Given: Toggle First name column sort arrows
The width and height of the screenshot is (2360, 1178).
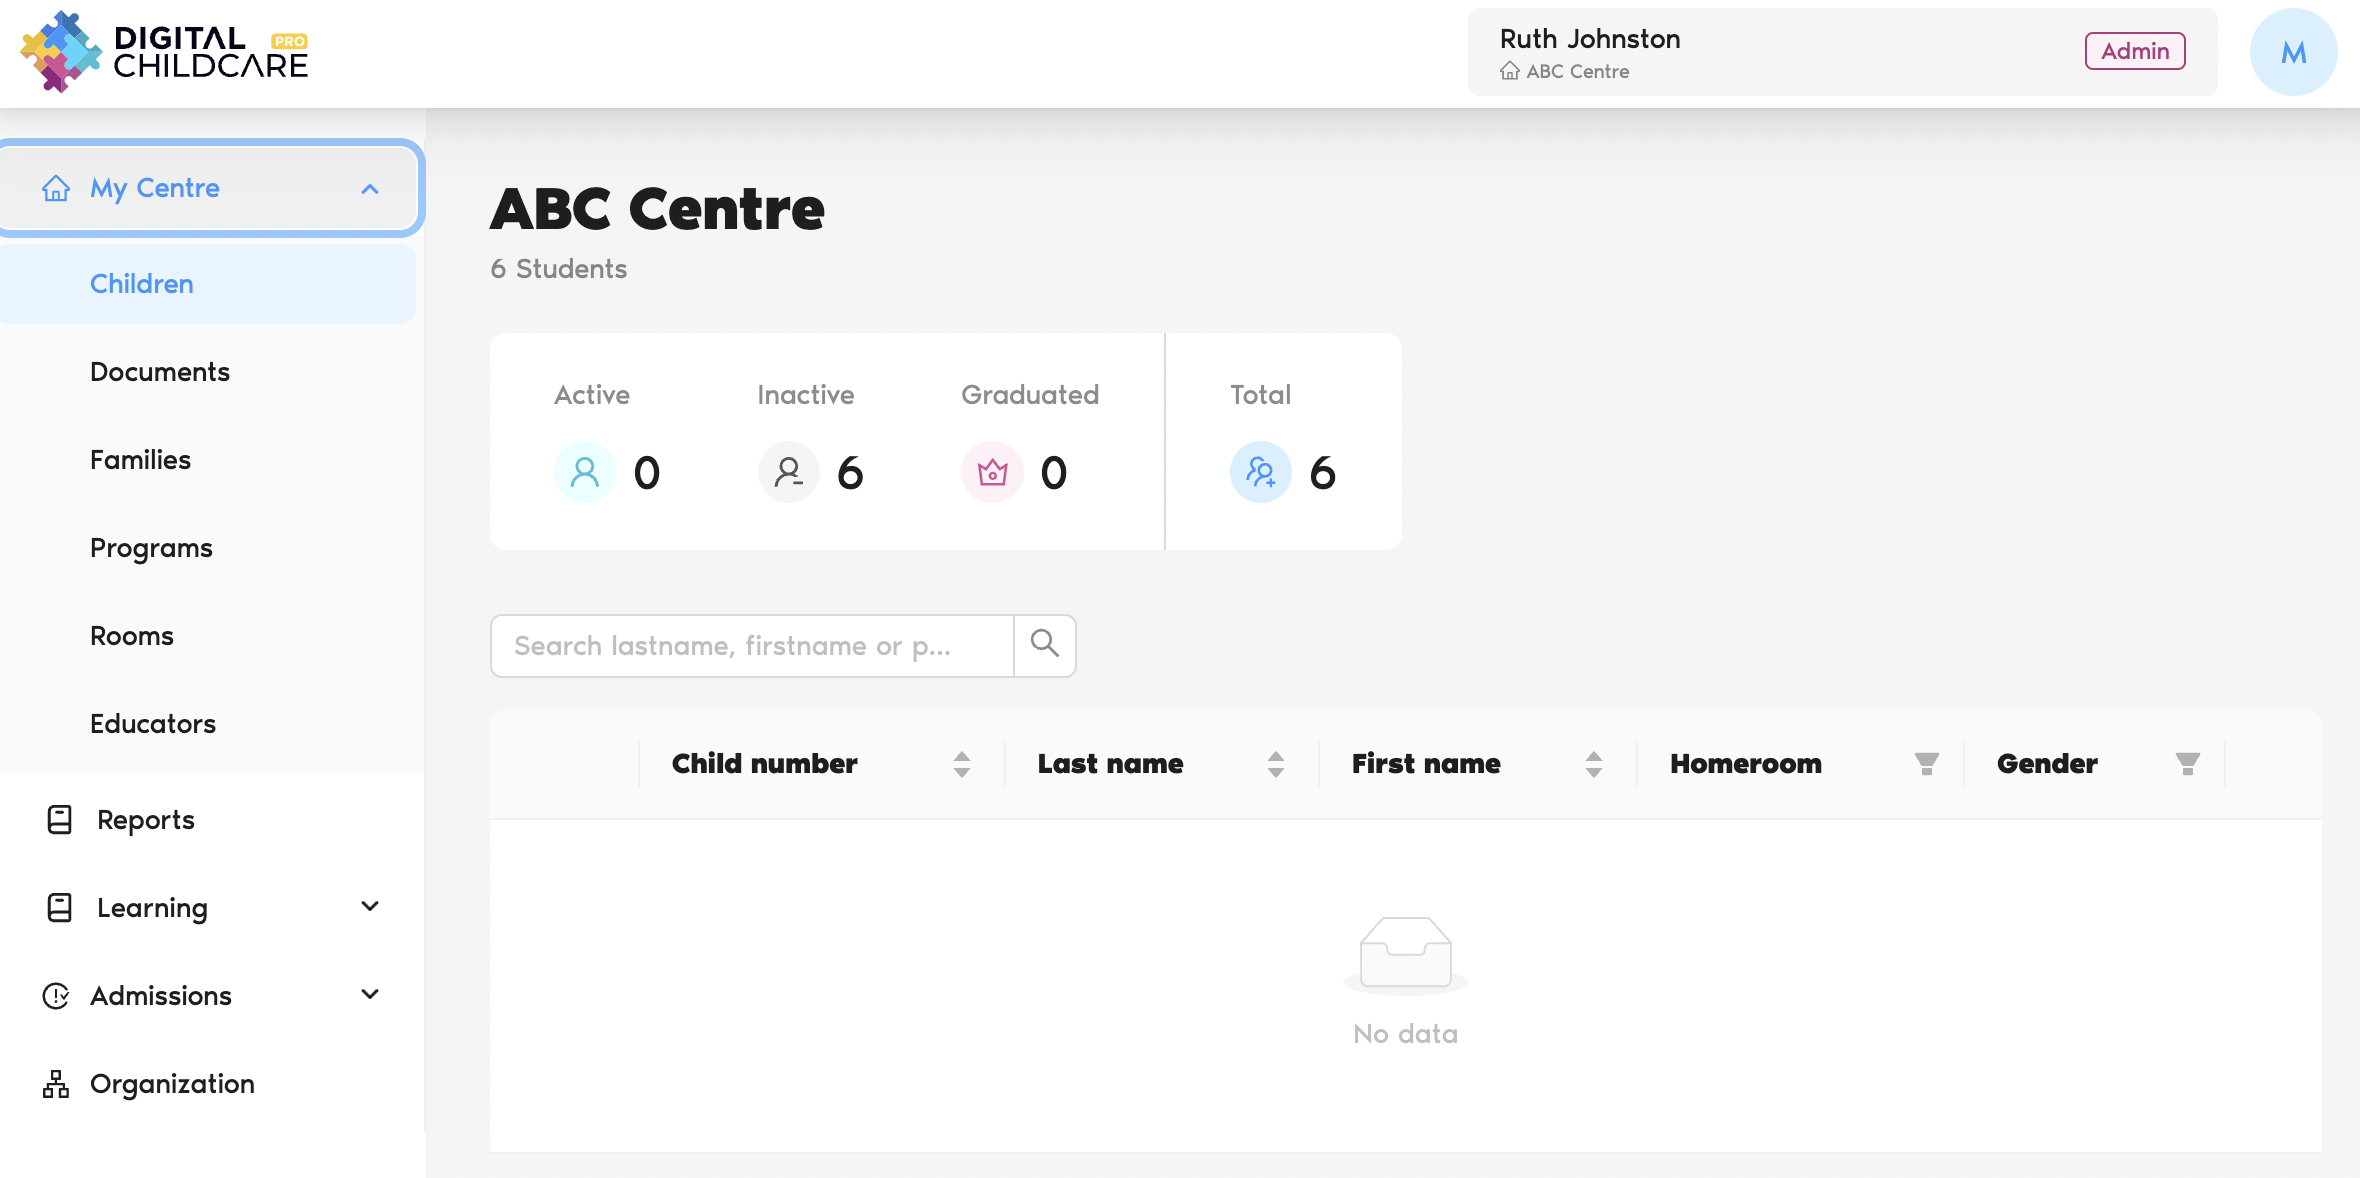Looking at the screenshot, I should point(1593,764).
